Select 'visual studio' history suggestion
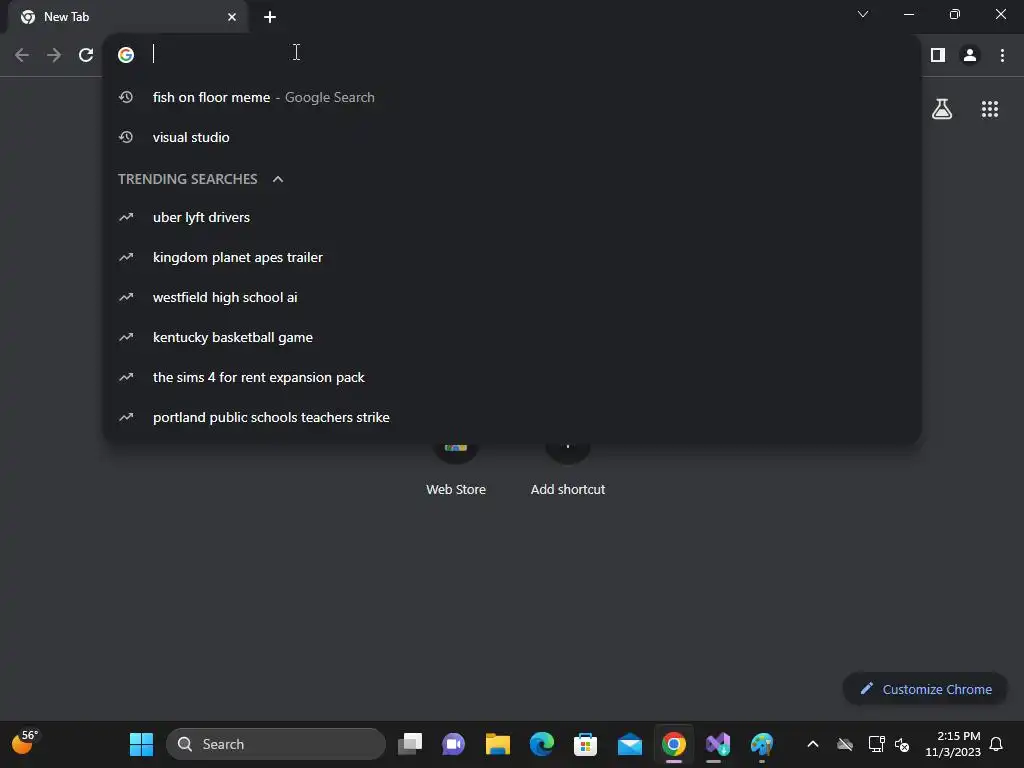 click(x=512, y=137)
